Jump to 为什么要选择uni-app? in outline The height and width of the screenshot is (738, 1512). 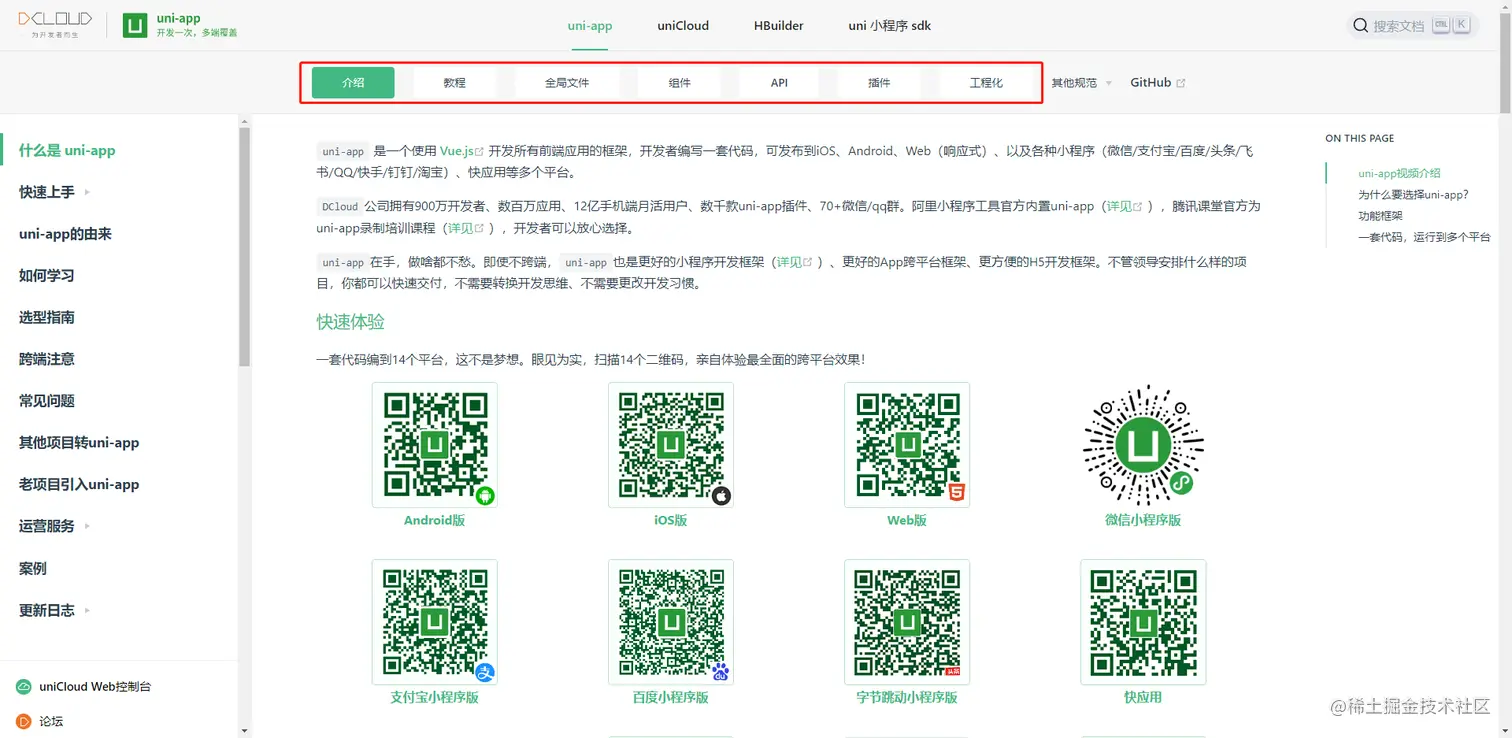pos(1413,195)
